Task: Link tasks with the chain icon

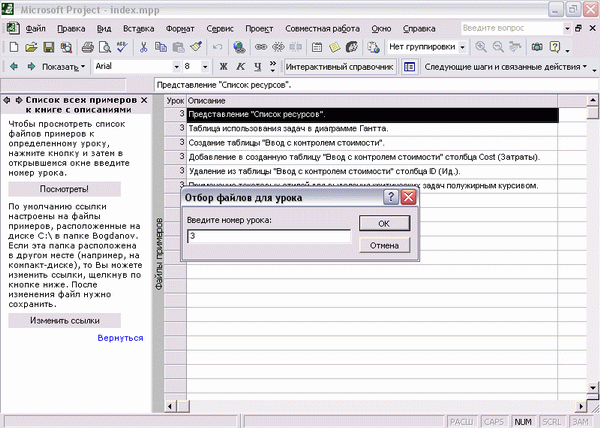Action: click(261, 47)
